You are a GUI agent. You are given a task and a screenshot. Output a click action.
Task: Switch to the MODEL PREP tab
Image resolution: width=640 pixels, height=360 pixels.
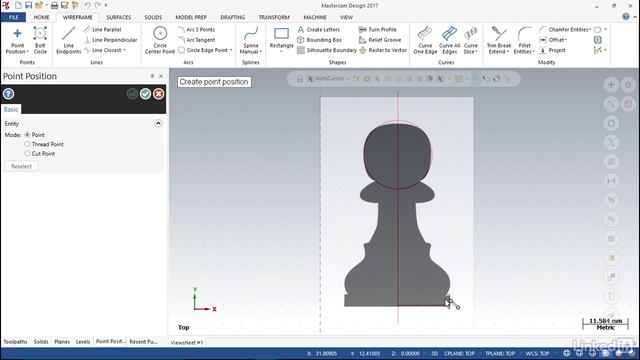coord(191,17)
